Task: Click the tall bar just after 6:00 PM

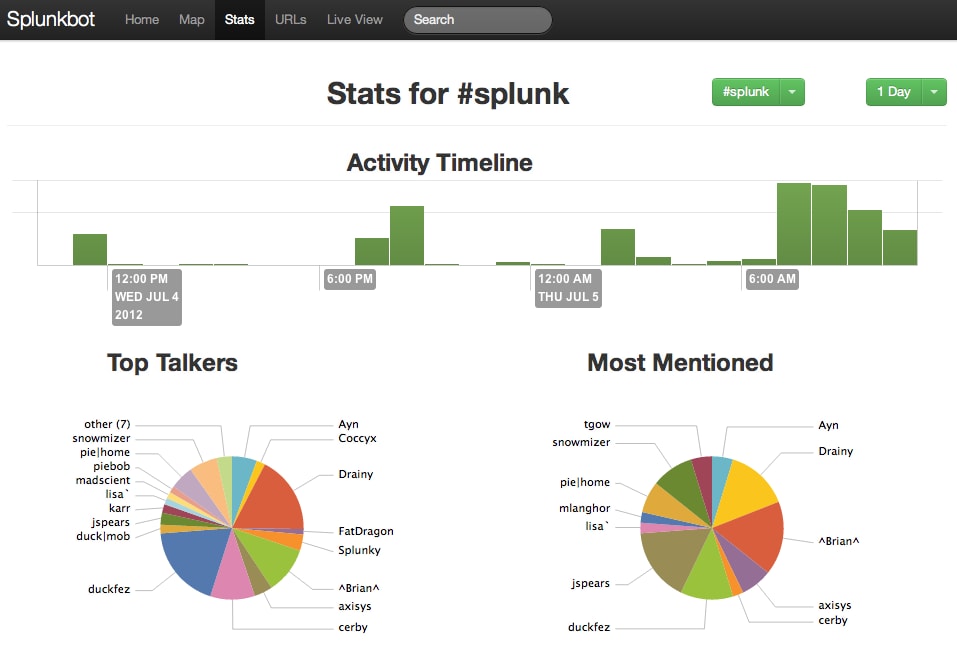Action: [x=407, y=236]
